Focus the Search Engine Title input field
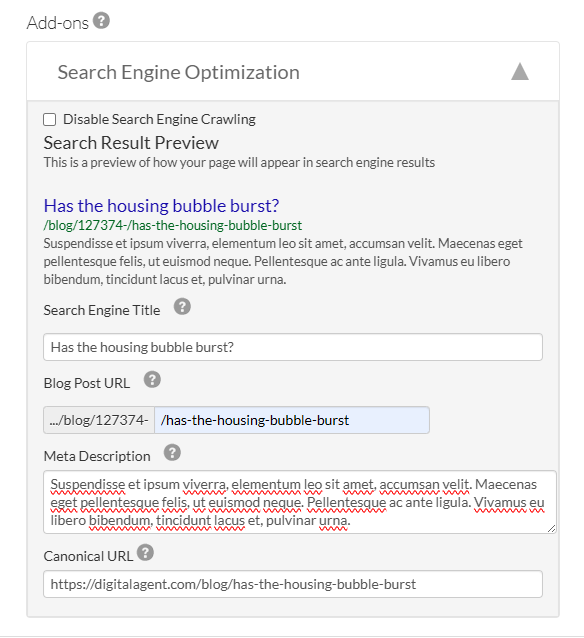Screen dimensions: 584x638 (293, 347)
